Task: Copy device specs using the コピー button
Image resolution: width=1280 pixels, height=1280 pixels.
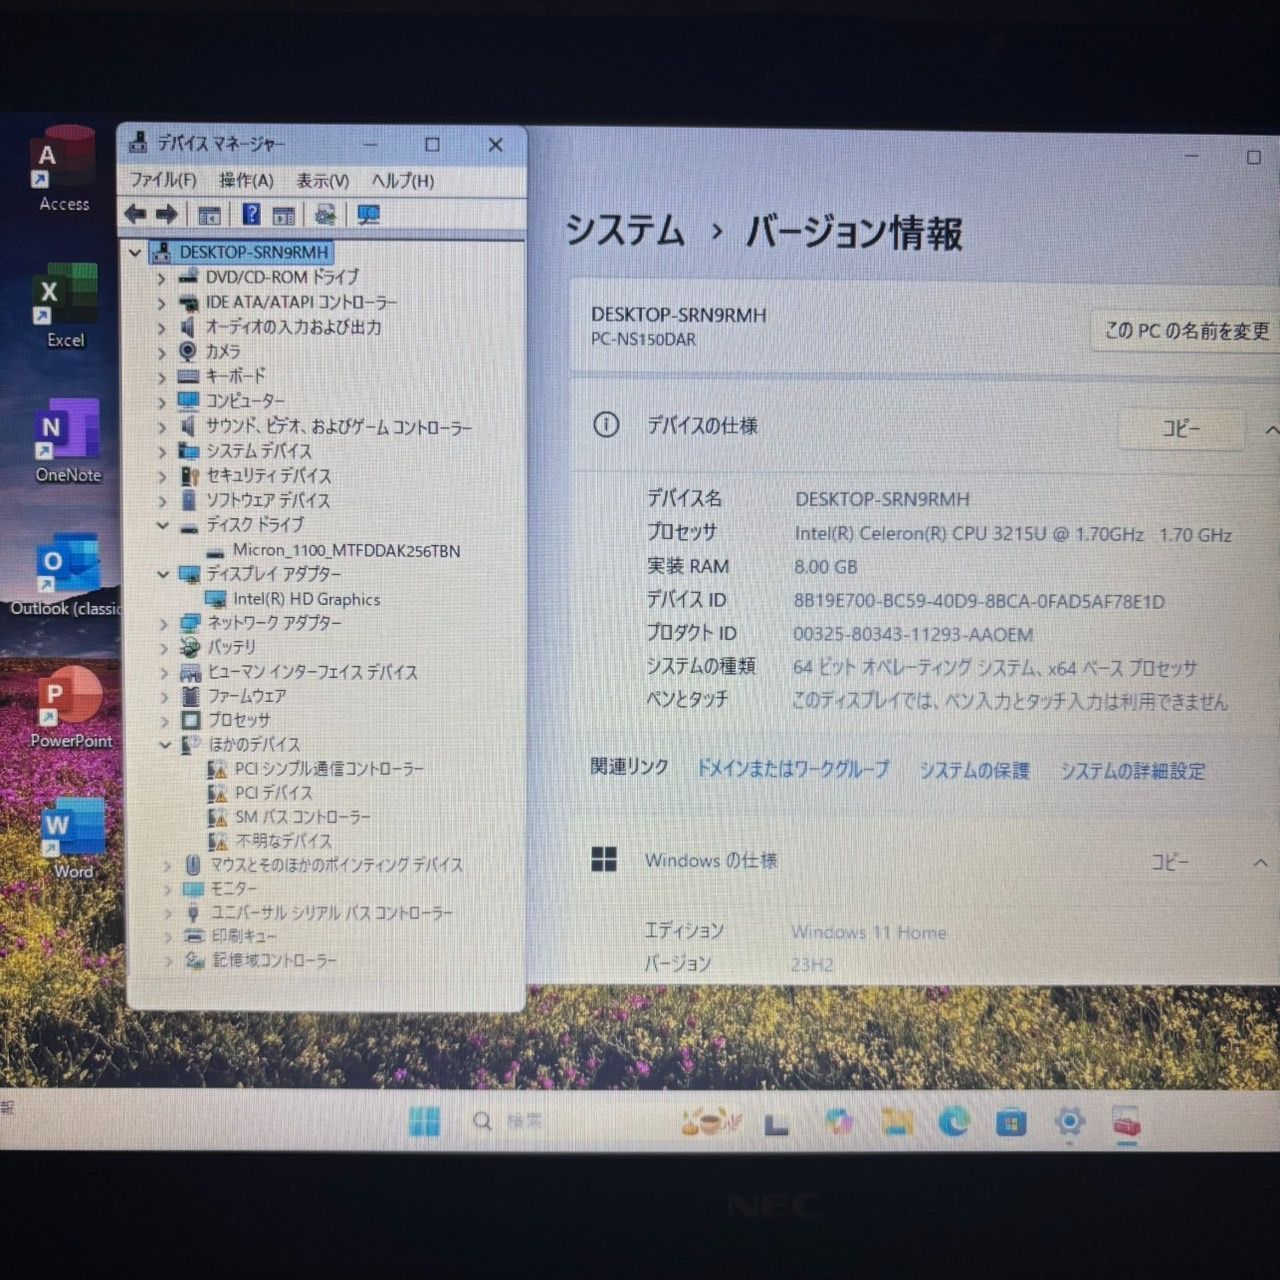Action: click(x=1181, y=429)
